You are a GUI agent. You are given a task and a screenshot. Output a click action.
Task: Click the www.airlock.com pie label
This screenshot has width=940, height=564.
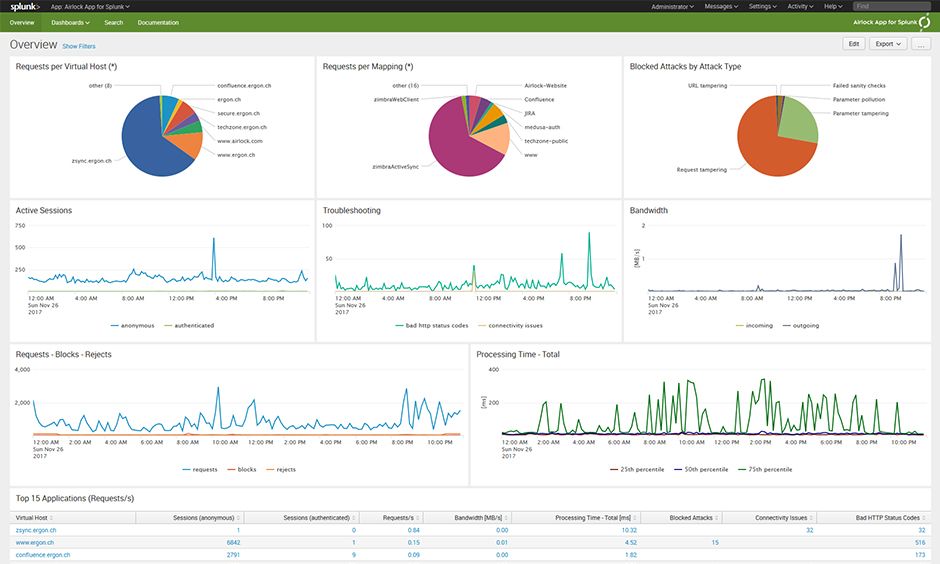tap(240, 141)
